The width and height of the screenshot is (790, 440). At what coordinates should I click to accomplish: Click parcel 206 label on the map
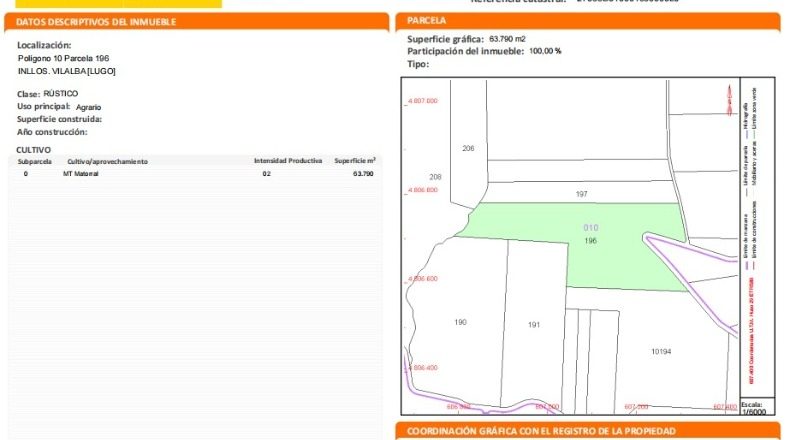coord(468,148)
